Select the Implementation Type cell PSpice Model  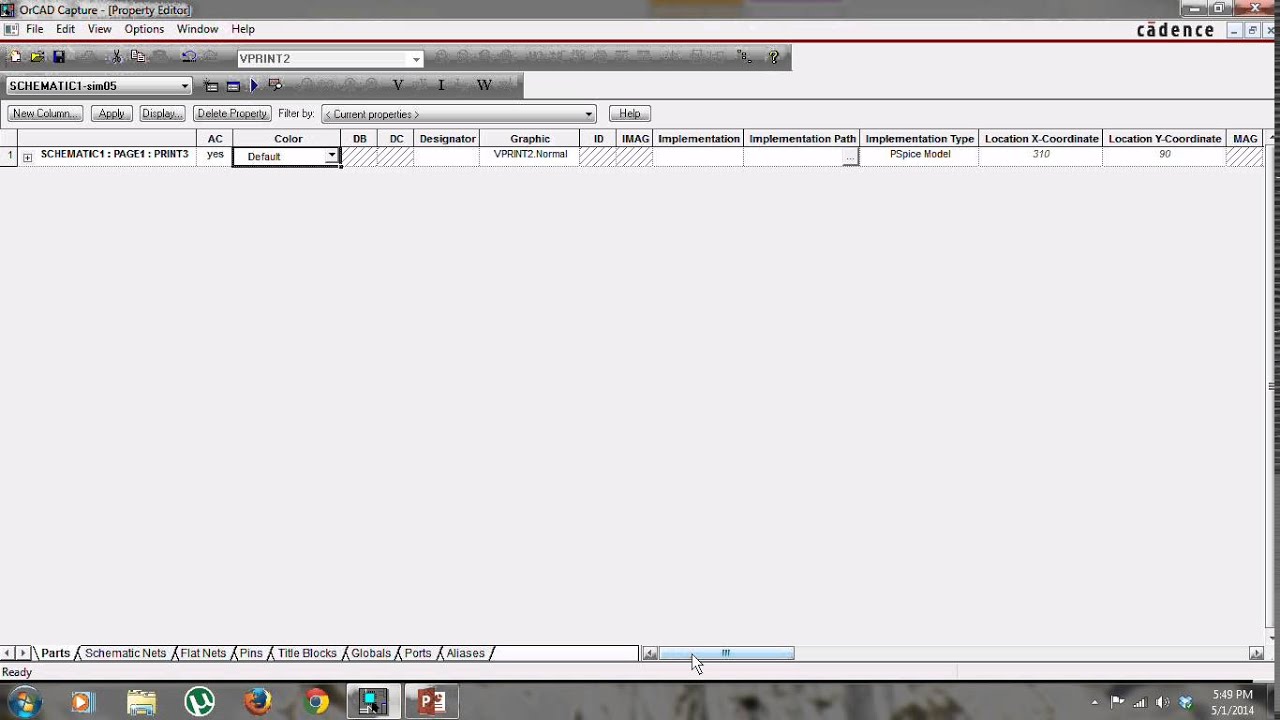920,155
